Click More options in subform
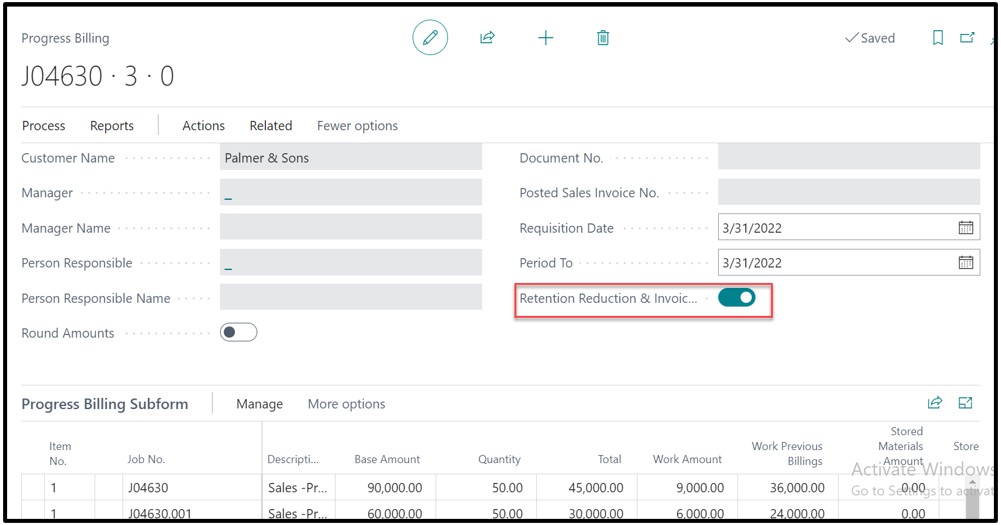Viewport: 1001px width, 525px height. pyautogui.click(x=346, y=404)
